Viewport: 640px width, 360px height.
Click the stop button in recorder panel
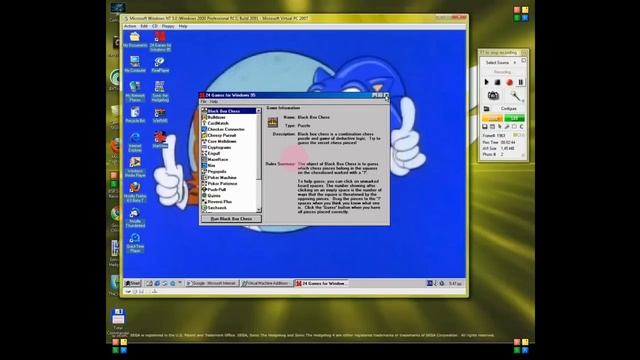pyautogui.click(x=498, y=82)
